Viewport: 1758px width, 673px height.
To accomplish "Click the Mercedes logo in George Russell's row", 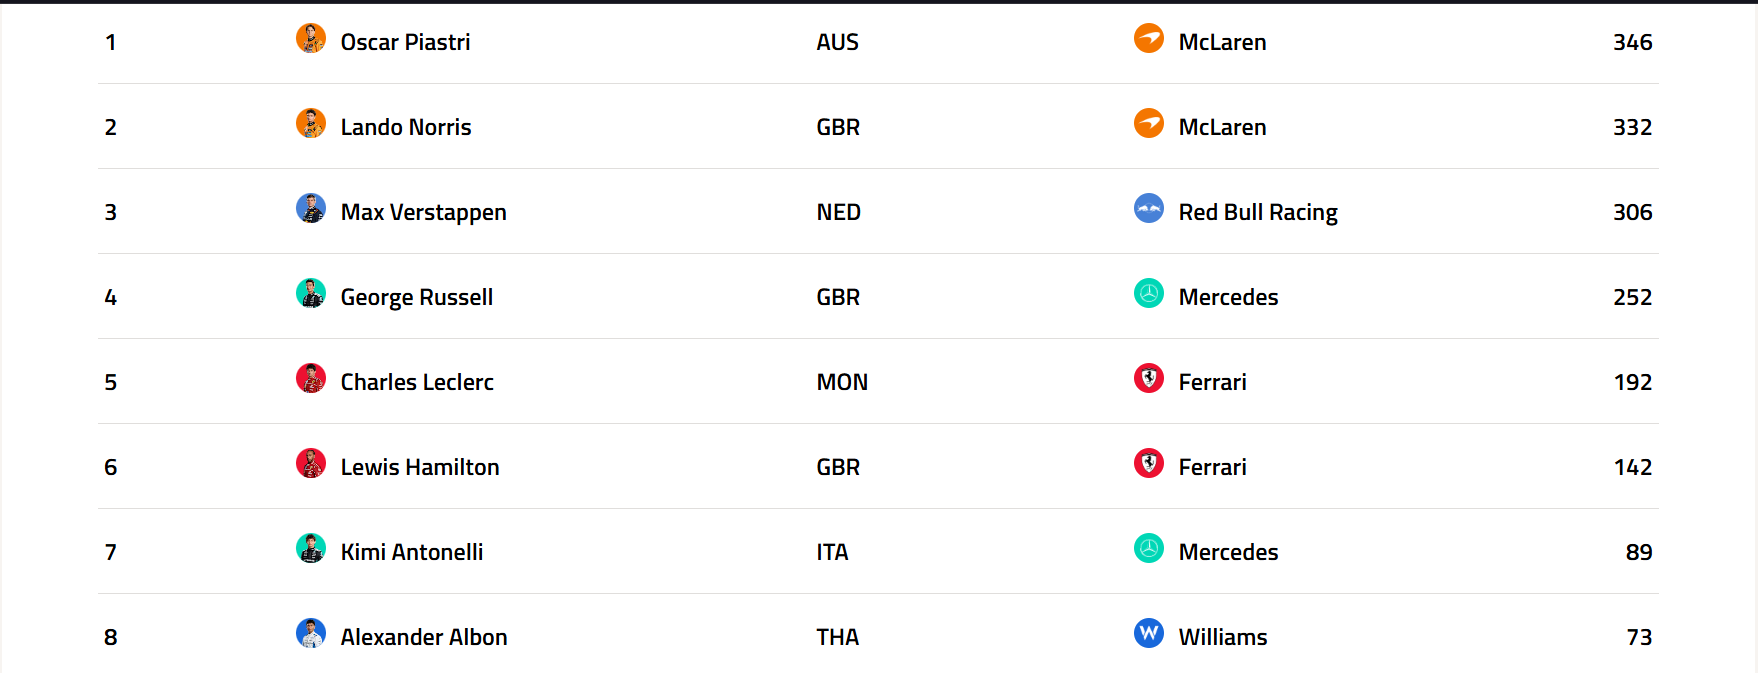I will point(1149,294).
